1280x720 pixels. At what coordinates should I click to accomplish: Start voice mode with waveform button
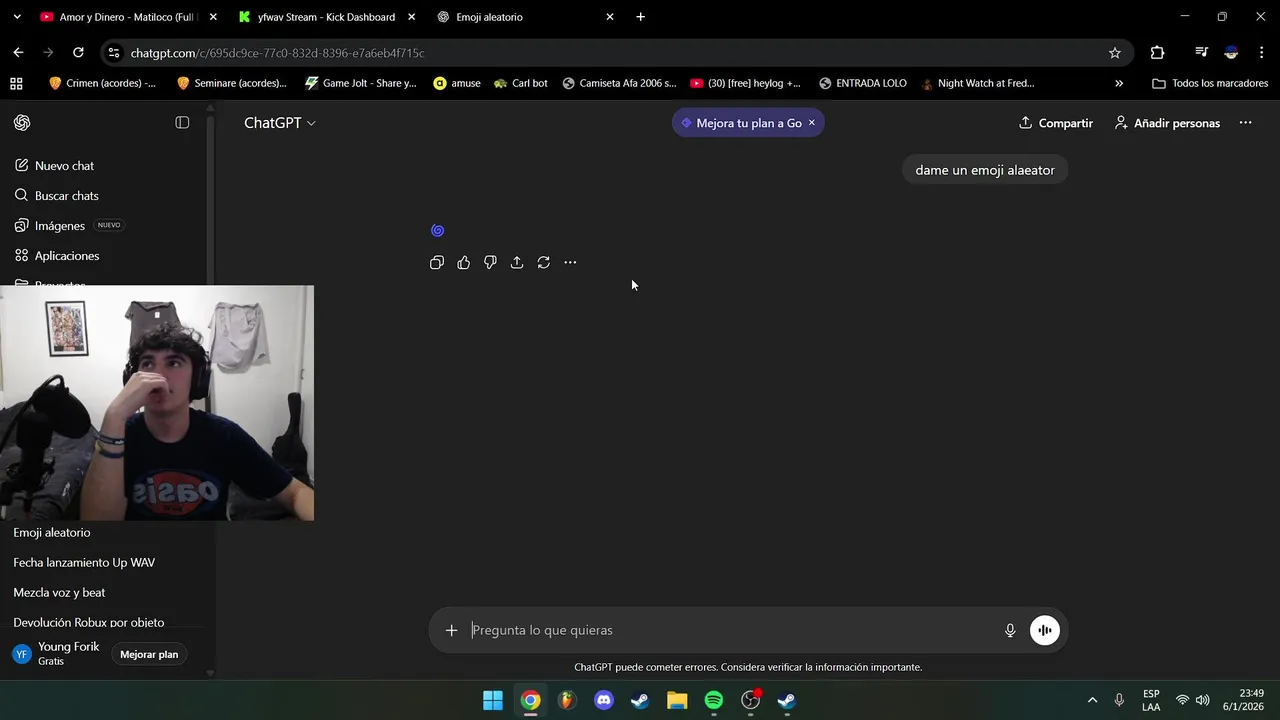(x=1045, y=630)
